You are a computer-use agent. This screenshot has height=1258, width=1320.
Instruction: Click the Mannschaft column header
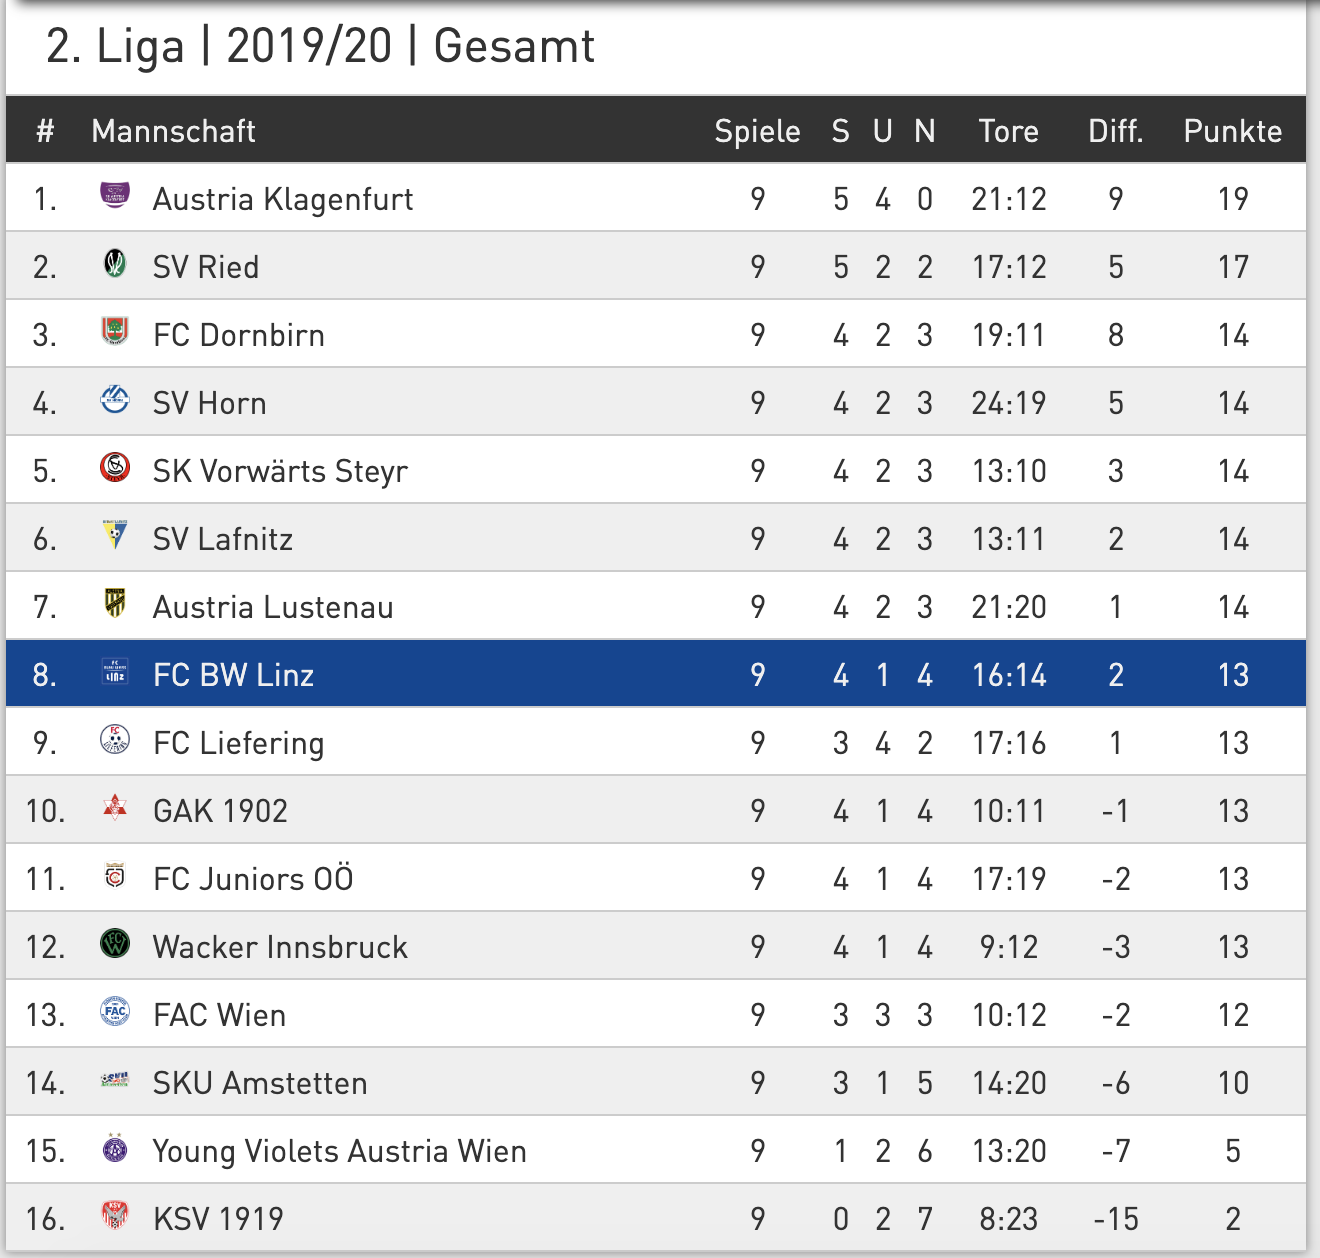click(173, 131)
